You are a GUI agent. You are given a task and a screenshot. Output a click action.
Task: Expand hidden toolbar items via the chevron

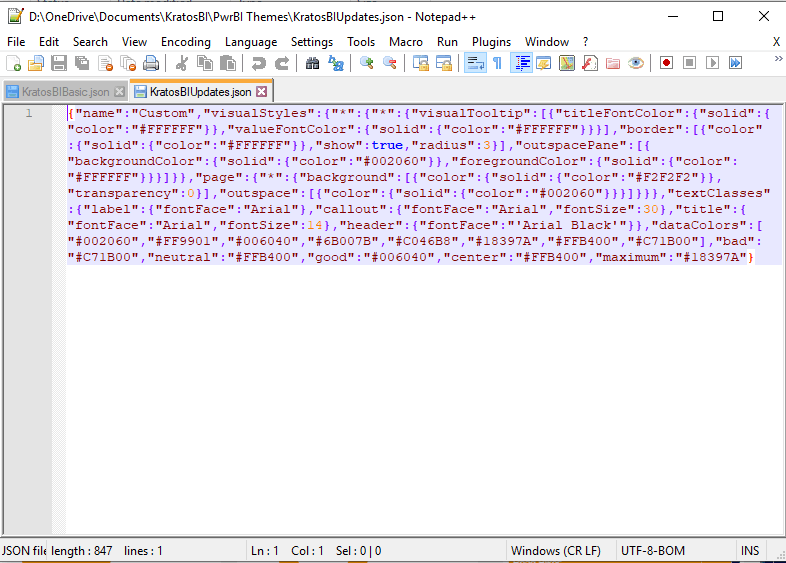[778, 59]
